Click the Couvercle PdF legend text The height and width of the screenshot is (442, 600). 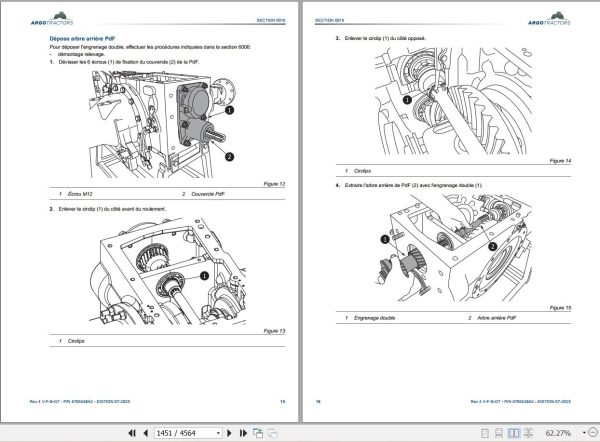coord(208,194)
